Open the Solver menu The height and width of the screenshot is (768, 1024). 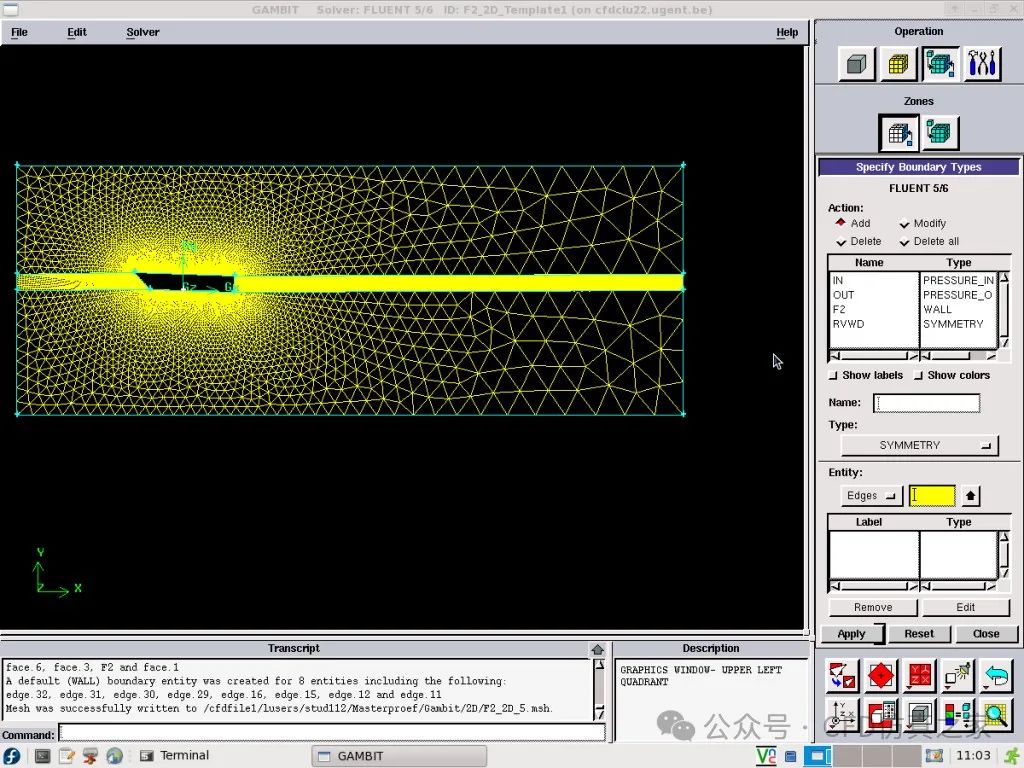(x=143, y=32)
